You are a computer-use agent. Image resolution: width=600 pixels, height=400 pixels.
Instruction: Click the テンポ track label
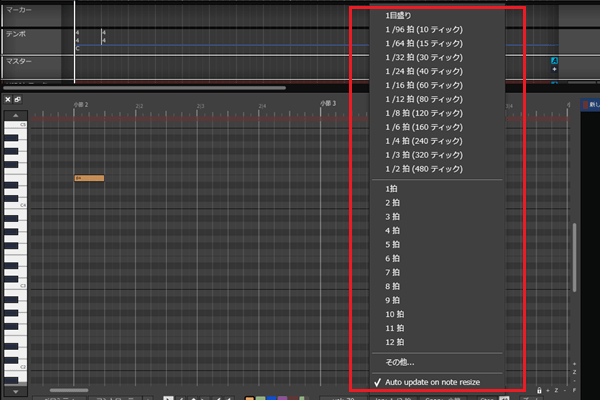[16, 35]
